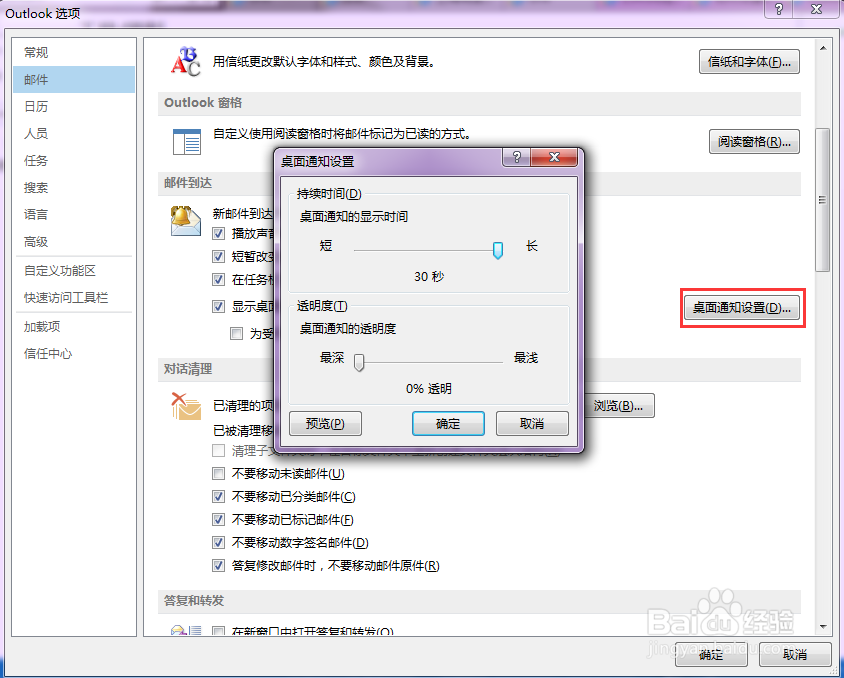Toggle the 显示桌面通知 checkbox
This screenshot has width=844, height=678.
(x=219, y=307)
